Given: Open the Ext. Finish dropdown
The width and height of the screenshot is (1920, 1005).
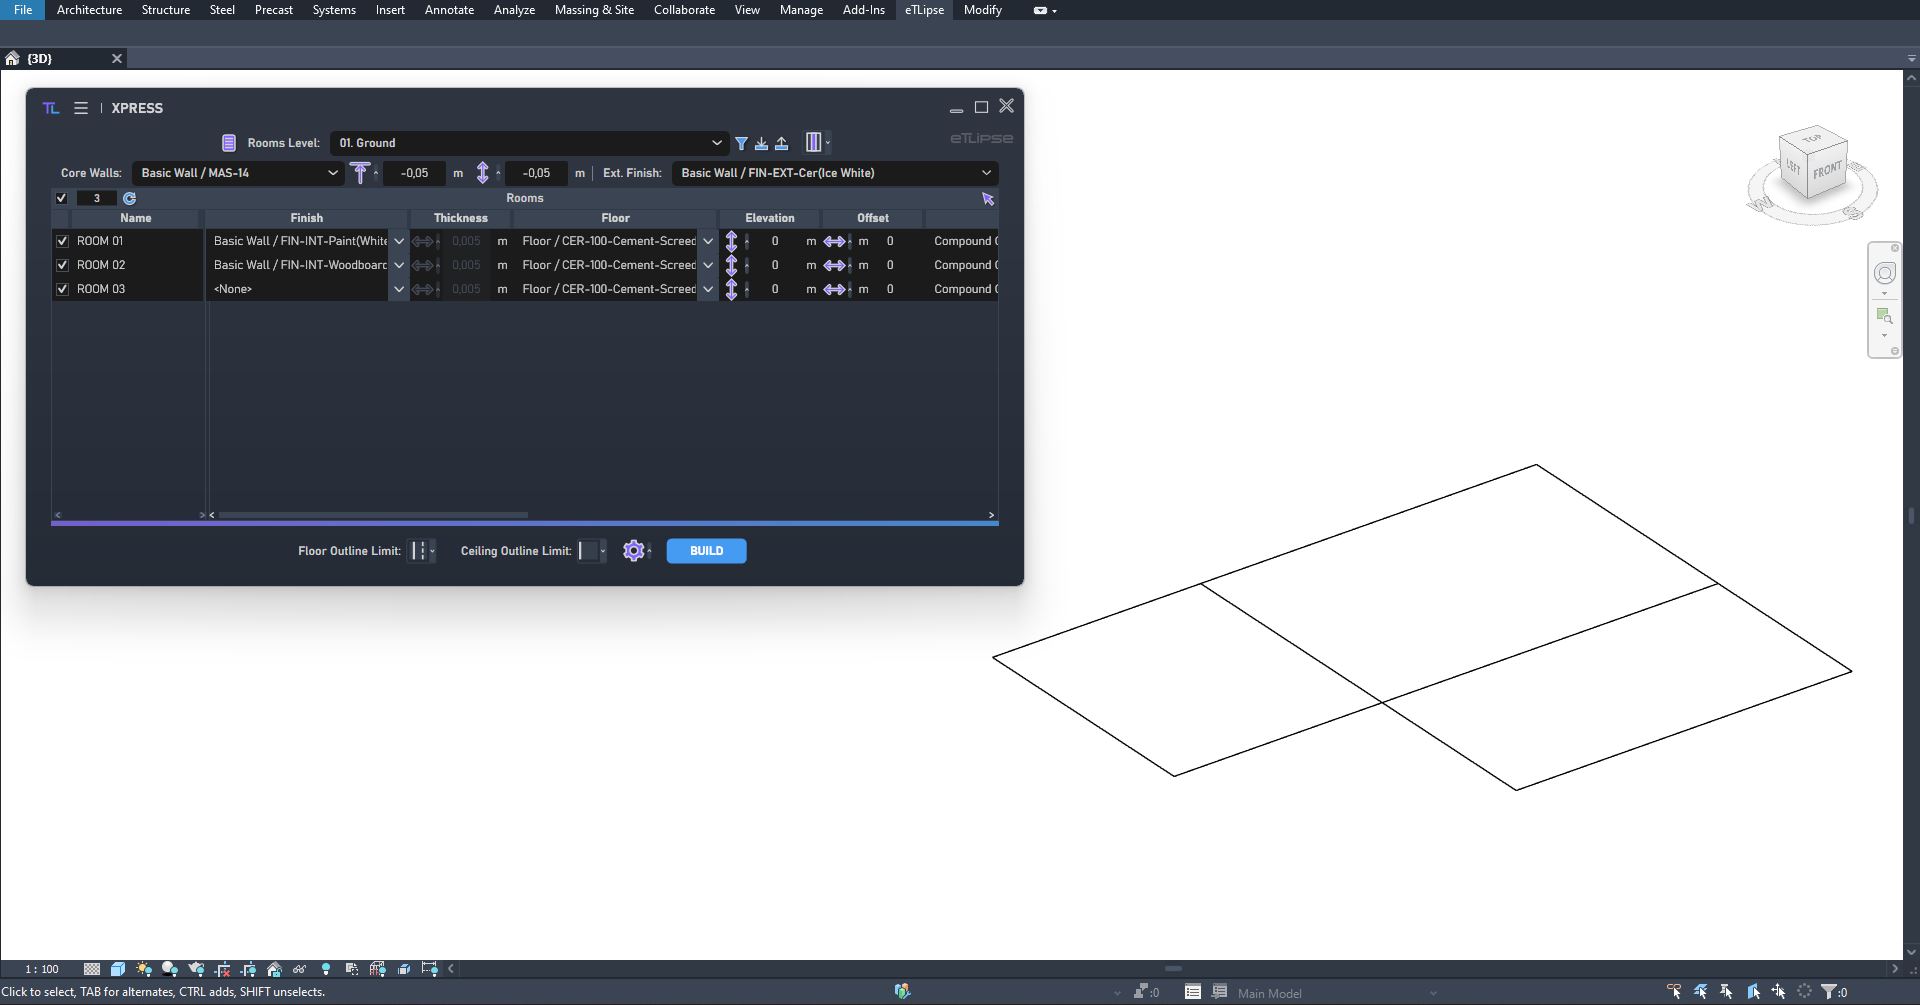Looking at the screenshot, I should 835,173.
